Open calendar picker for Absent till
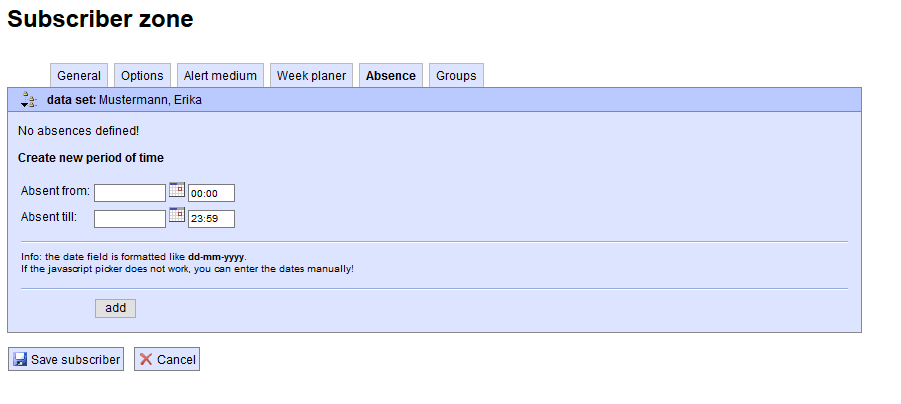Screen dimensions: 901x404 click(177, 215)
